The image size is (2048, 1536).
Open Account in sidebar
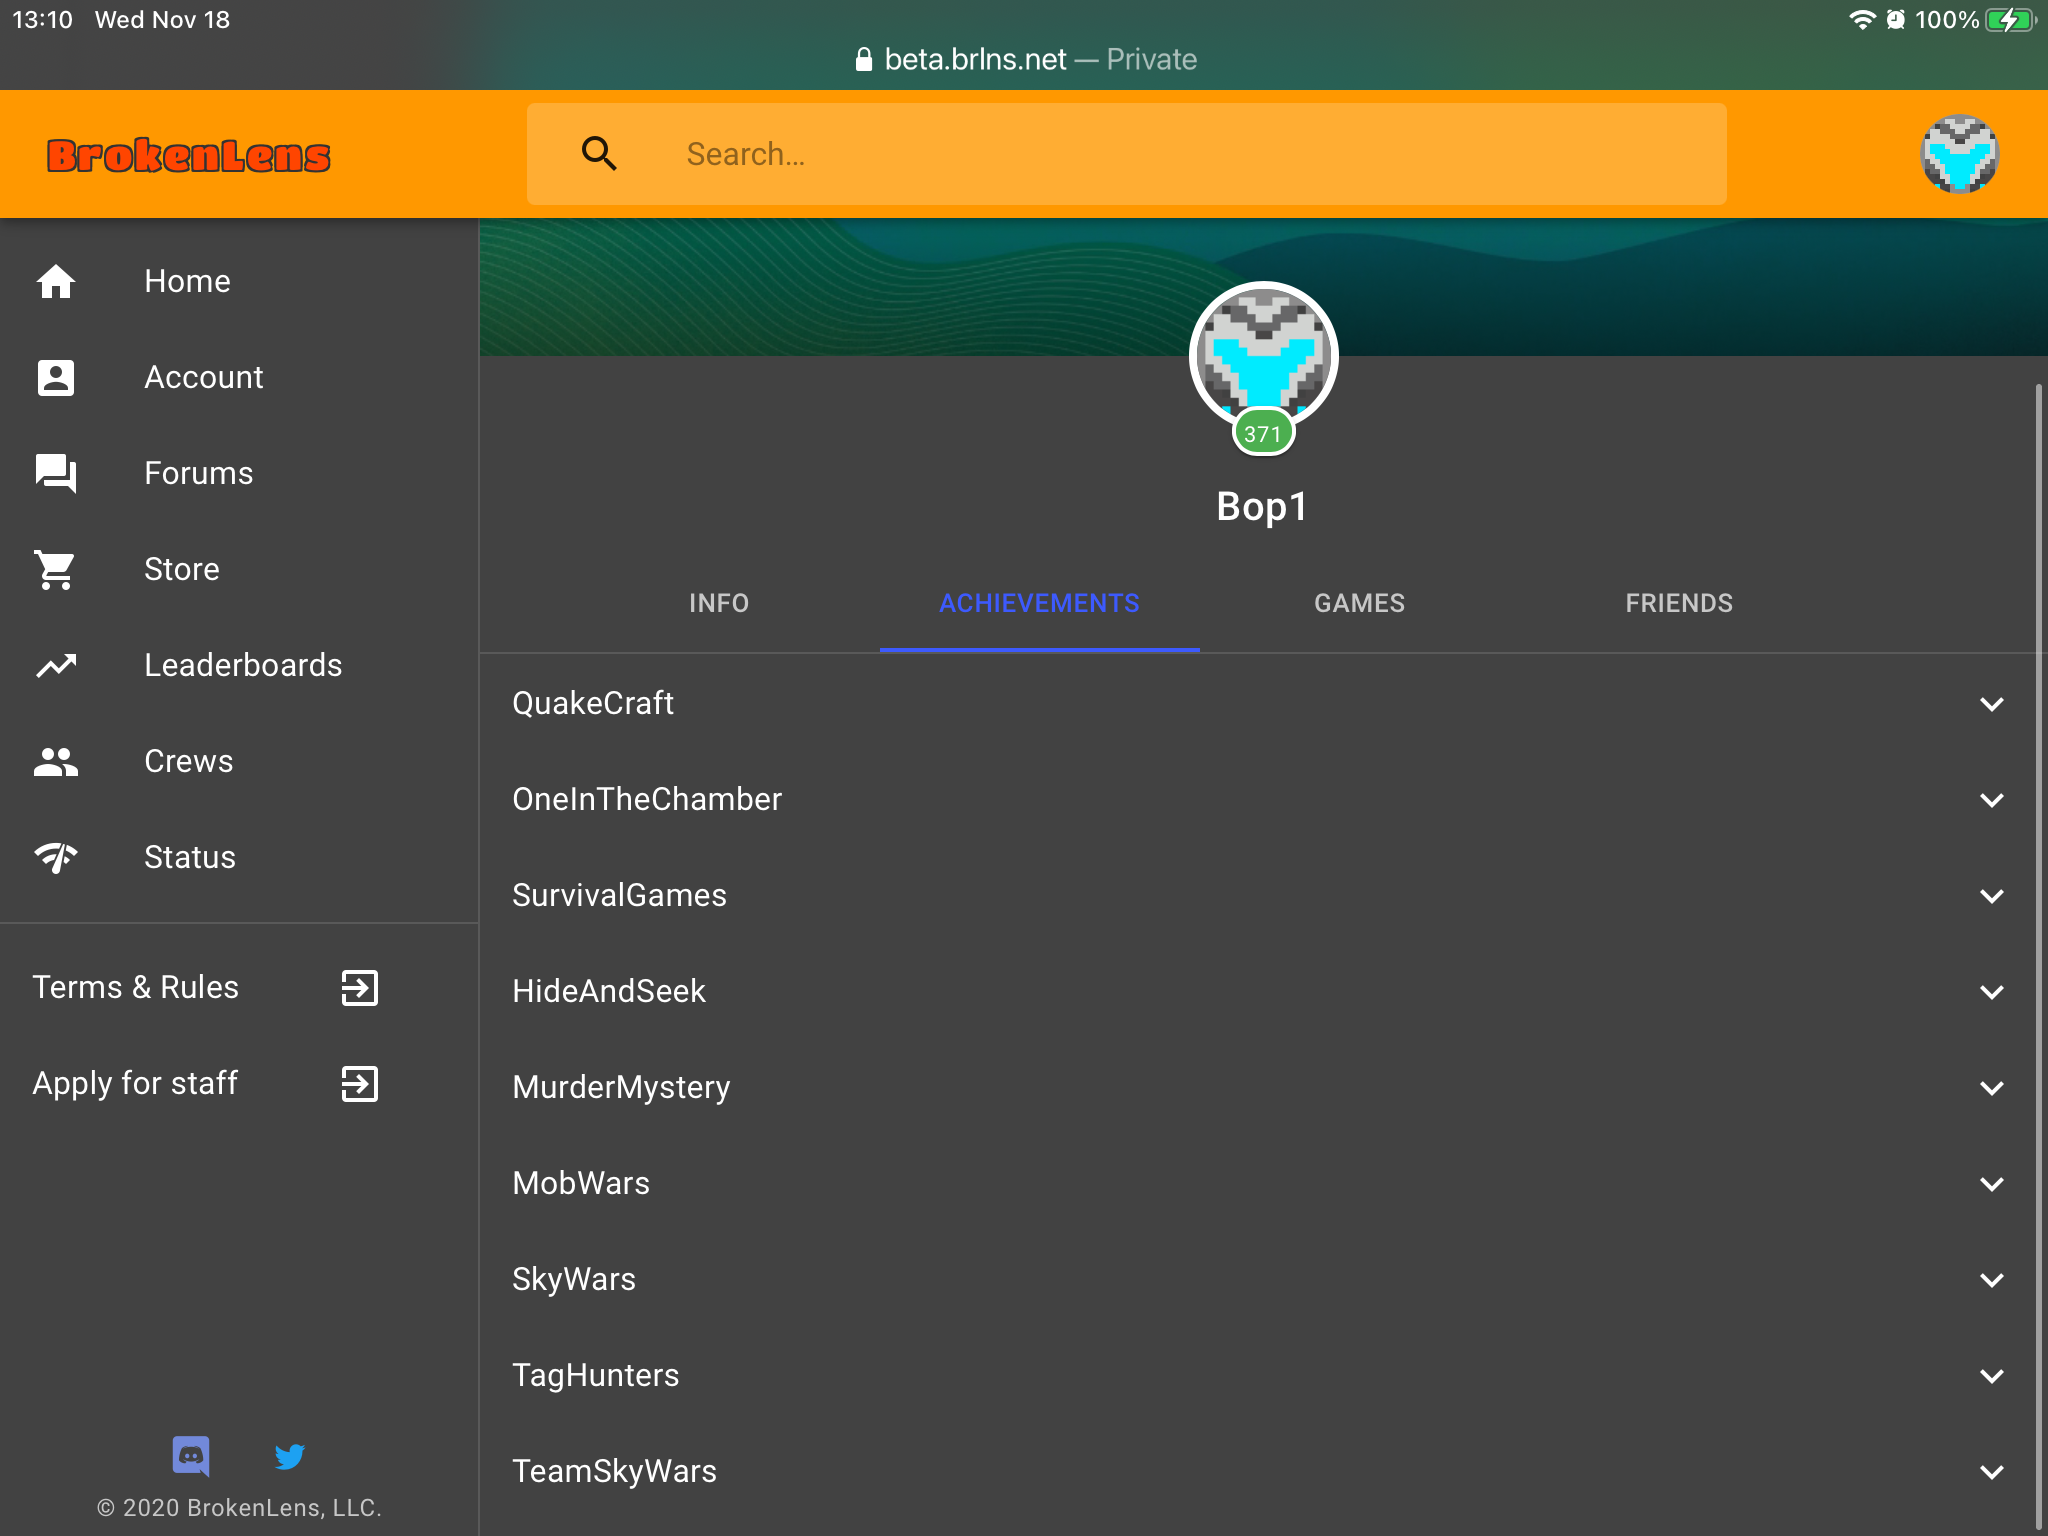coord(239,377)
